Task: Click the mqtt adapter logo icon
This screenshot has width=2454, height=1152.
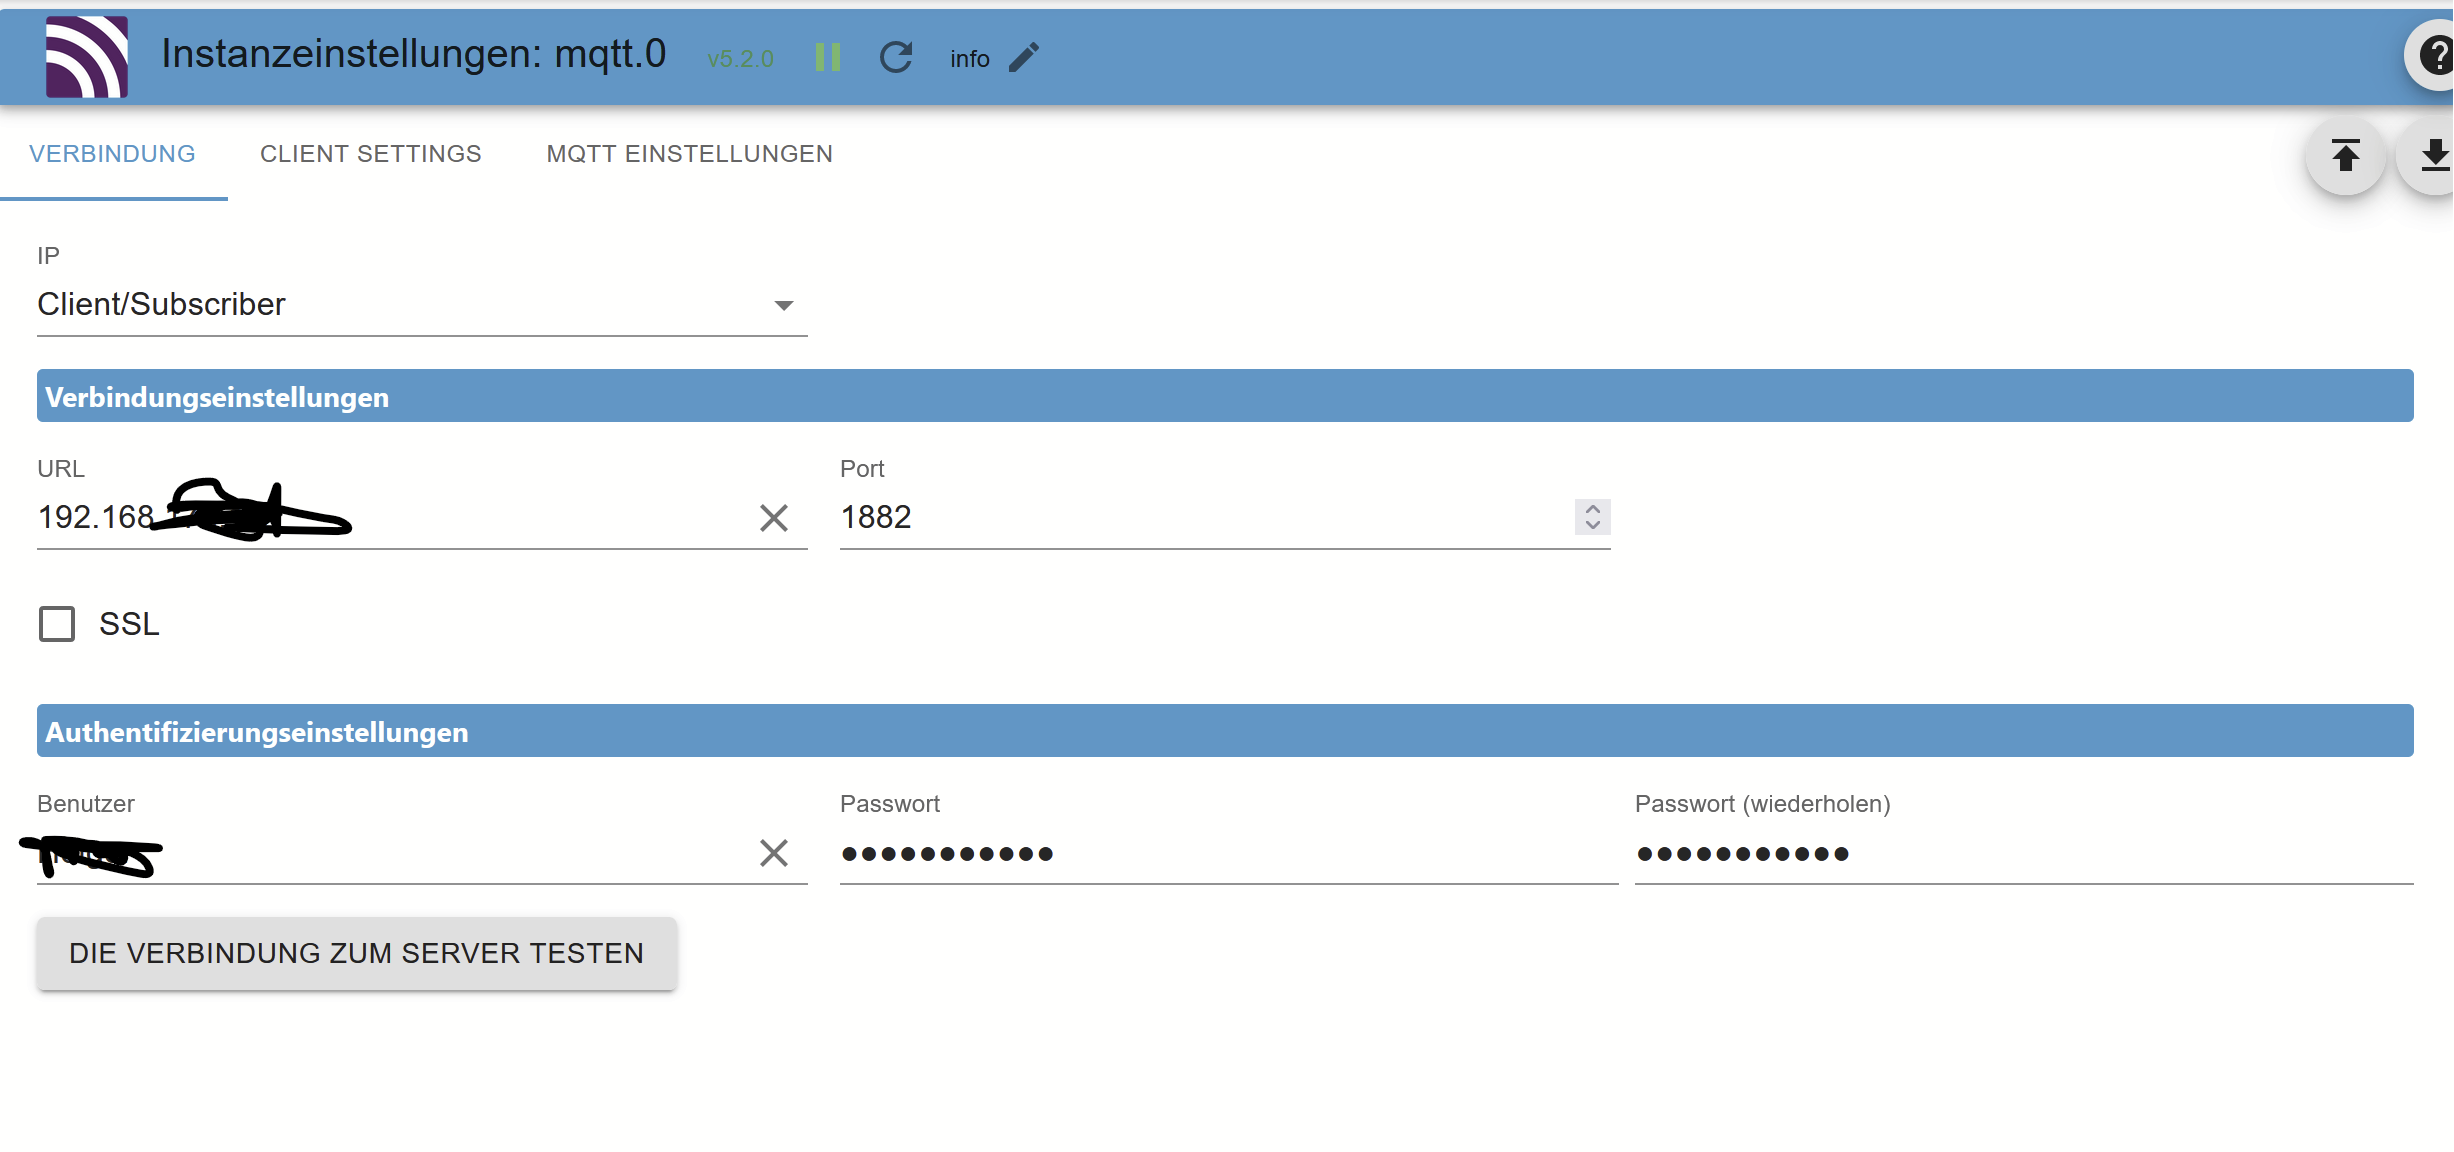Action: [x=87, y=57]
